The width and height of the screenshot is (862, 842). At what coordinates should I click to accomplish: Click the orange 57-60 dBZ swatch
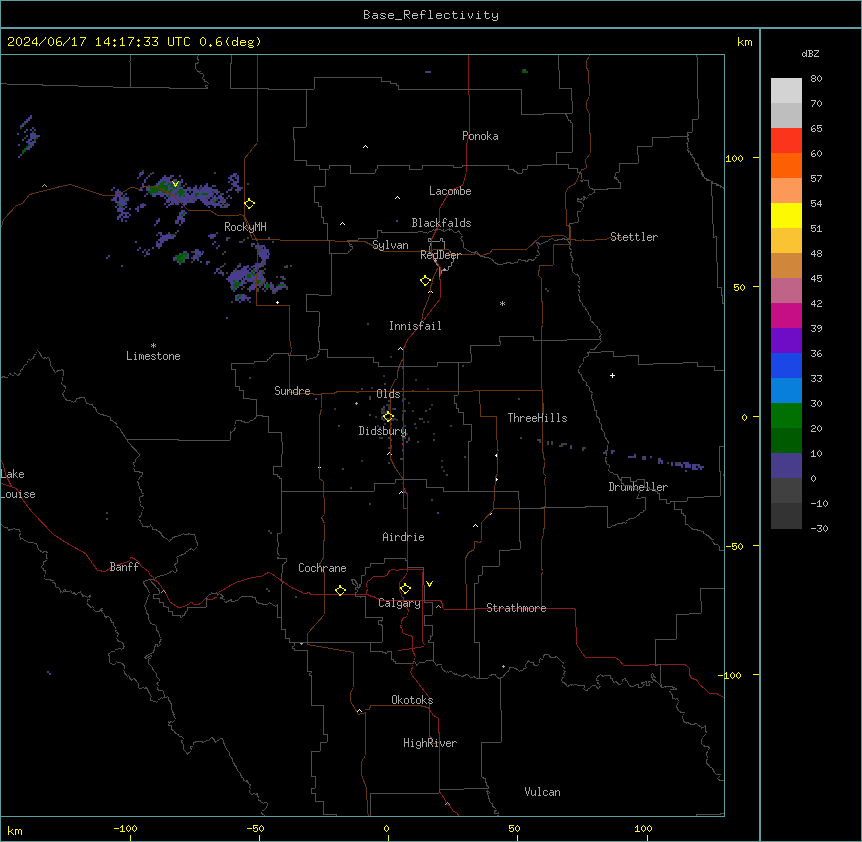[x=786, y=165]
